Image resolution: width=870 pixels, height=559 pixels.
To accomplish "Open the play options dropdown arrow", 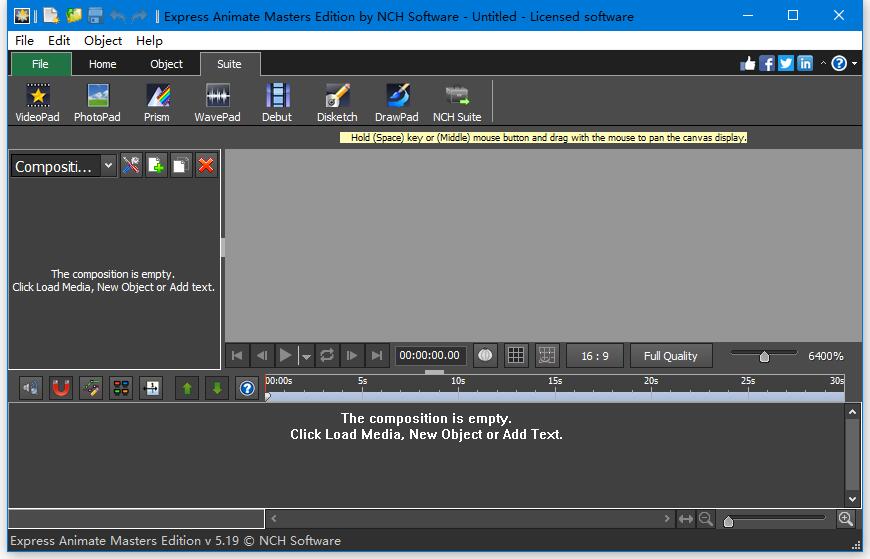I will [306, 356].
